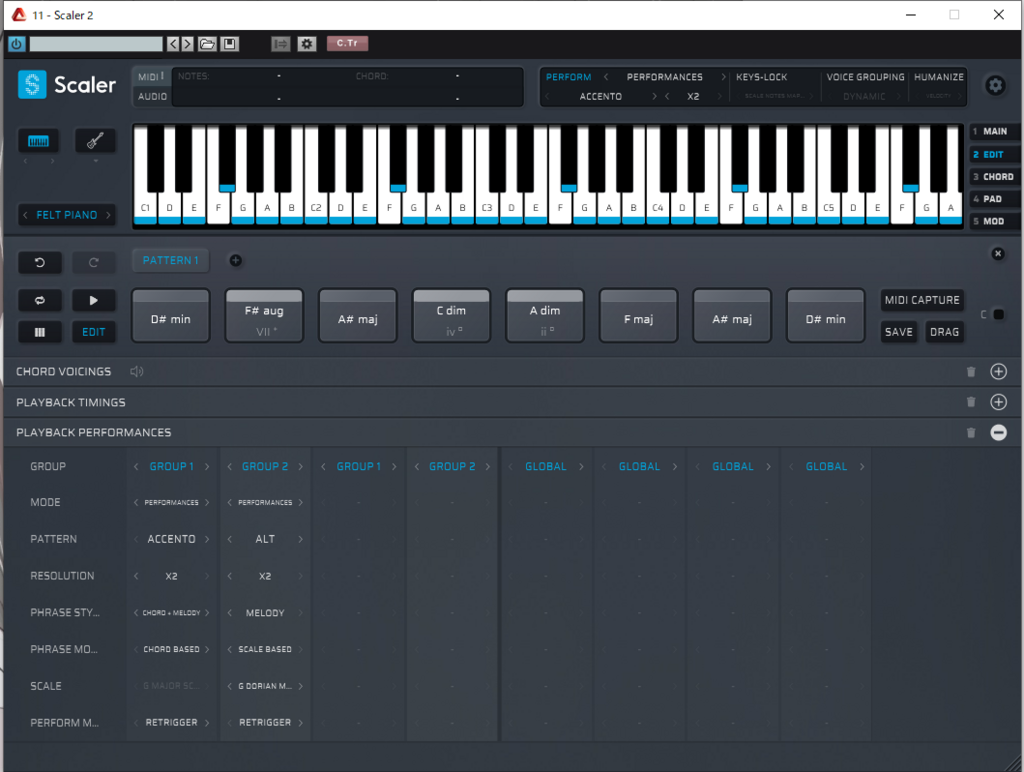Click the C.Tr button
The image size is (1024, 772).
[x=347, y=43]
